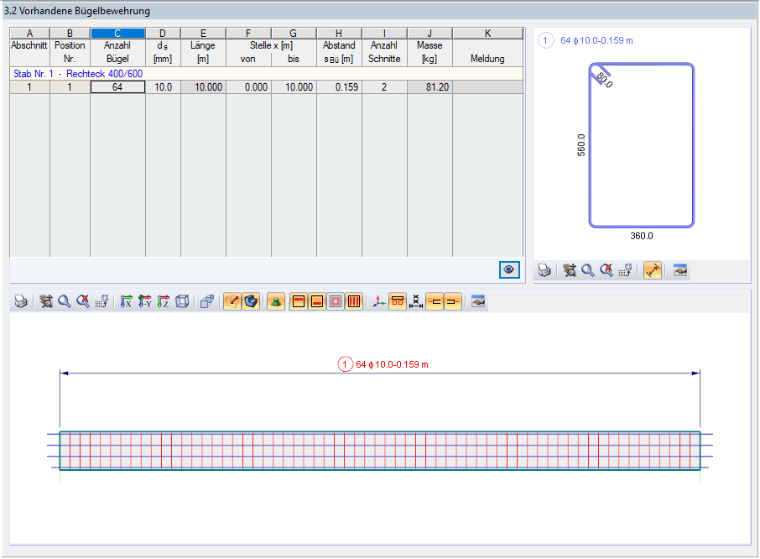The height and width of the screenshot is (559, 760).
Task: Toggle top reinforcement display icon
Action: [x=299, y=302]
